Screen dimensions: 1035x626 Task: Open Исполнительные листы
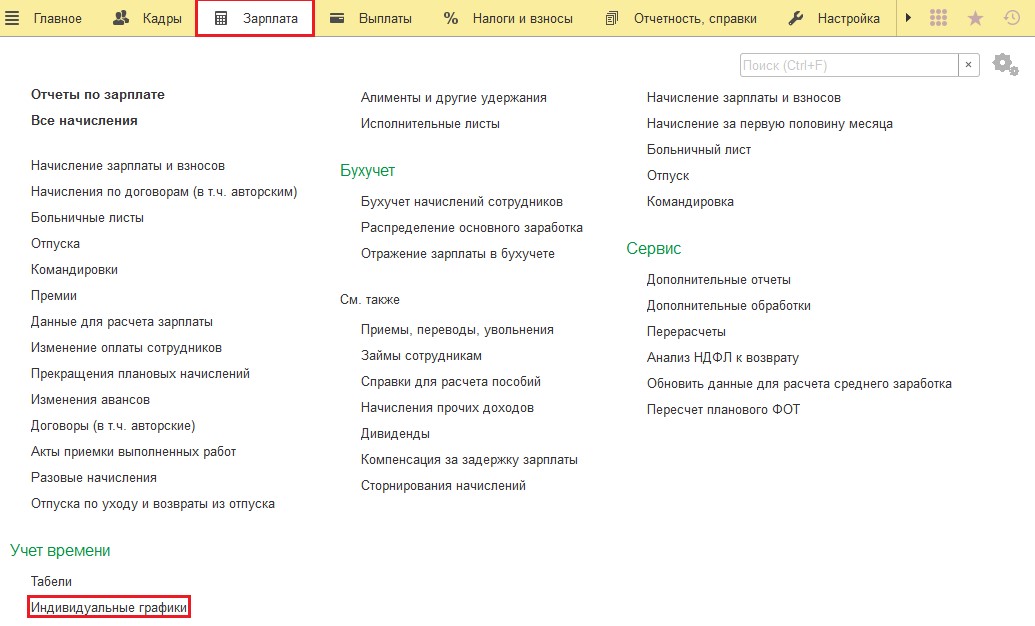(x=430, y=123)
